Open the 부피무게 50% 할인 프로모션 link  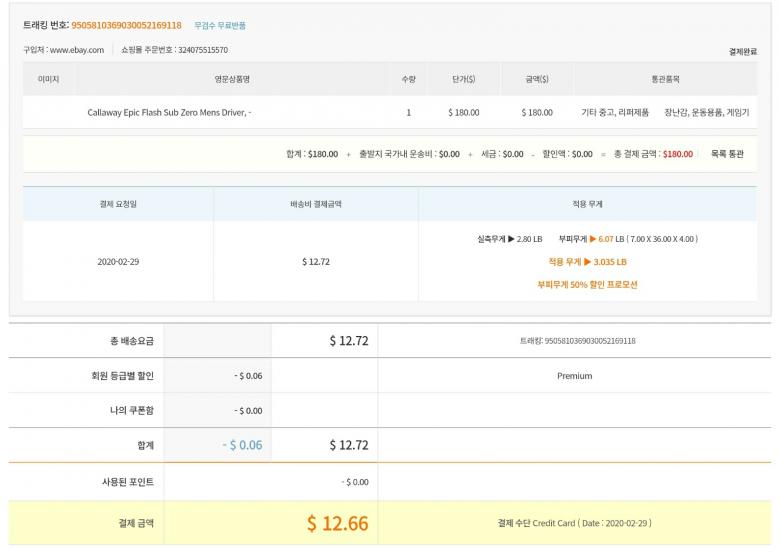click(x=587, y=284)
